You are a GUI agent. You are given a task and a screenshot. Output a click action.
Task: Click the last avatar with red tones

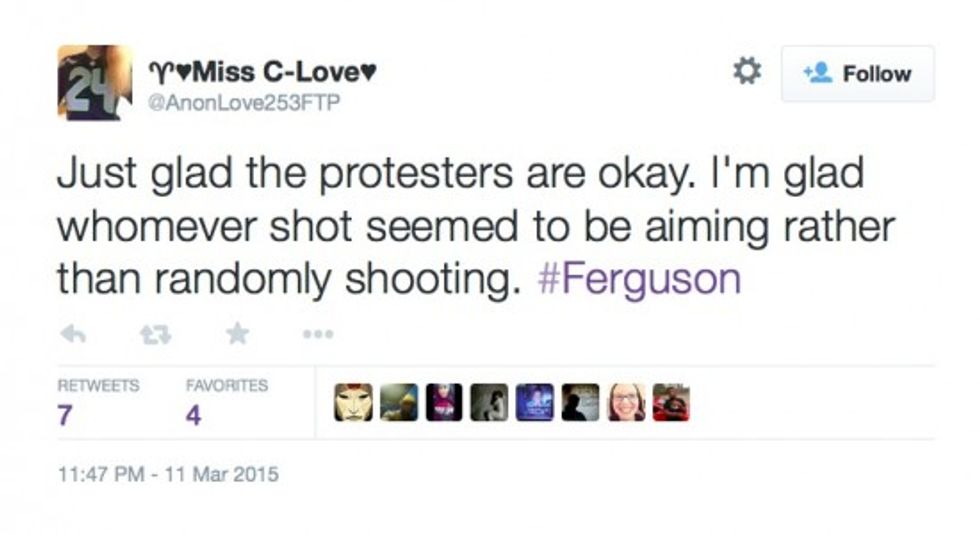tap(671, 403)
